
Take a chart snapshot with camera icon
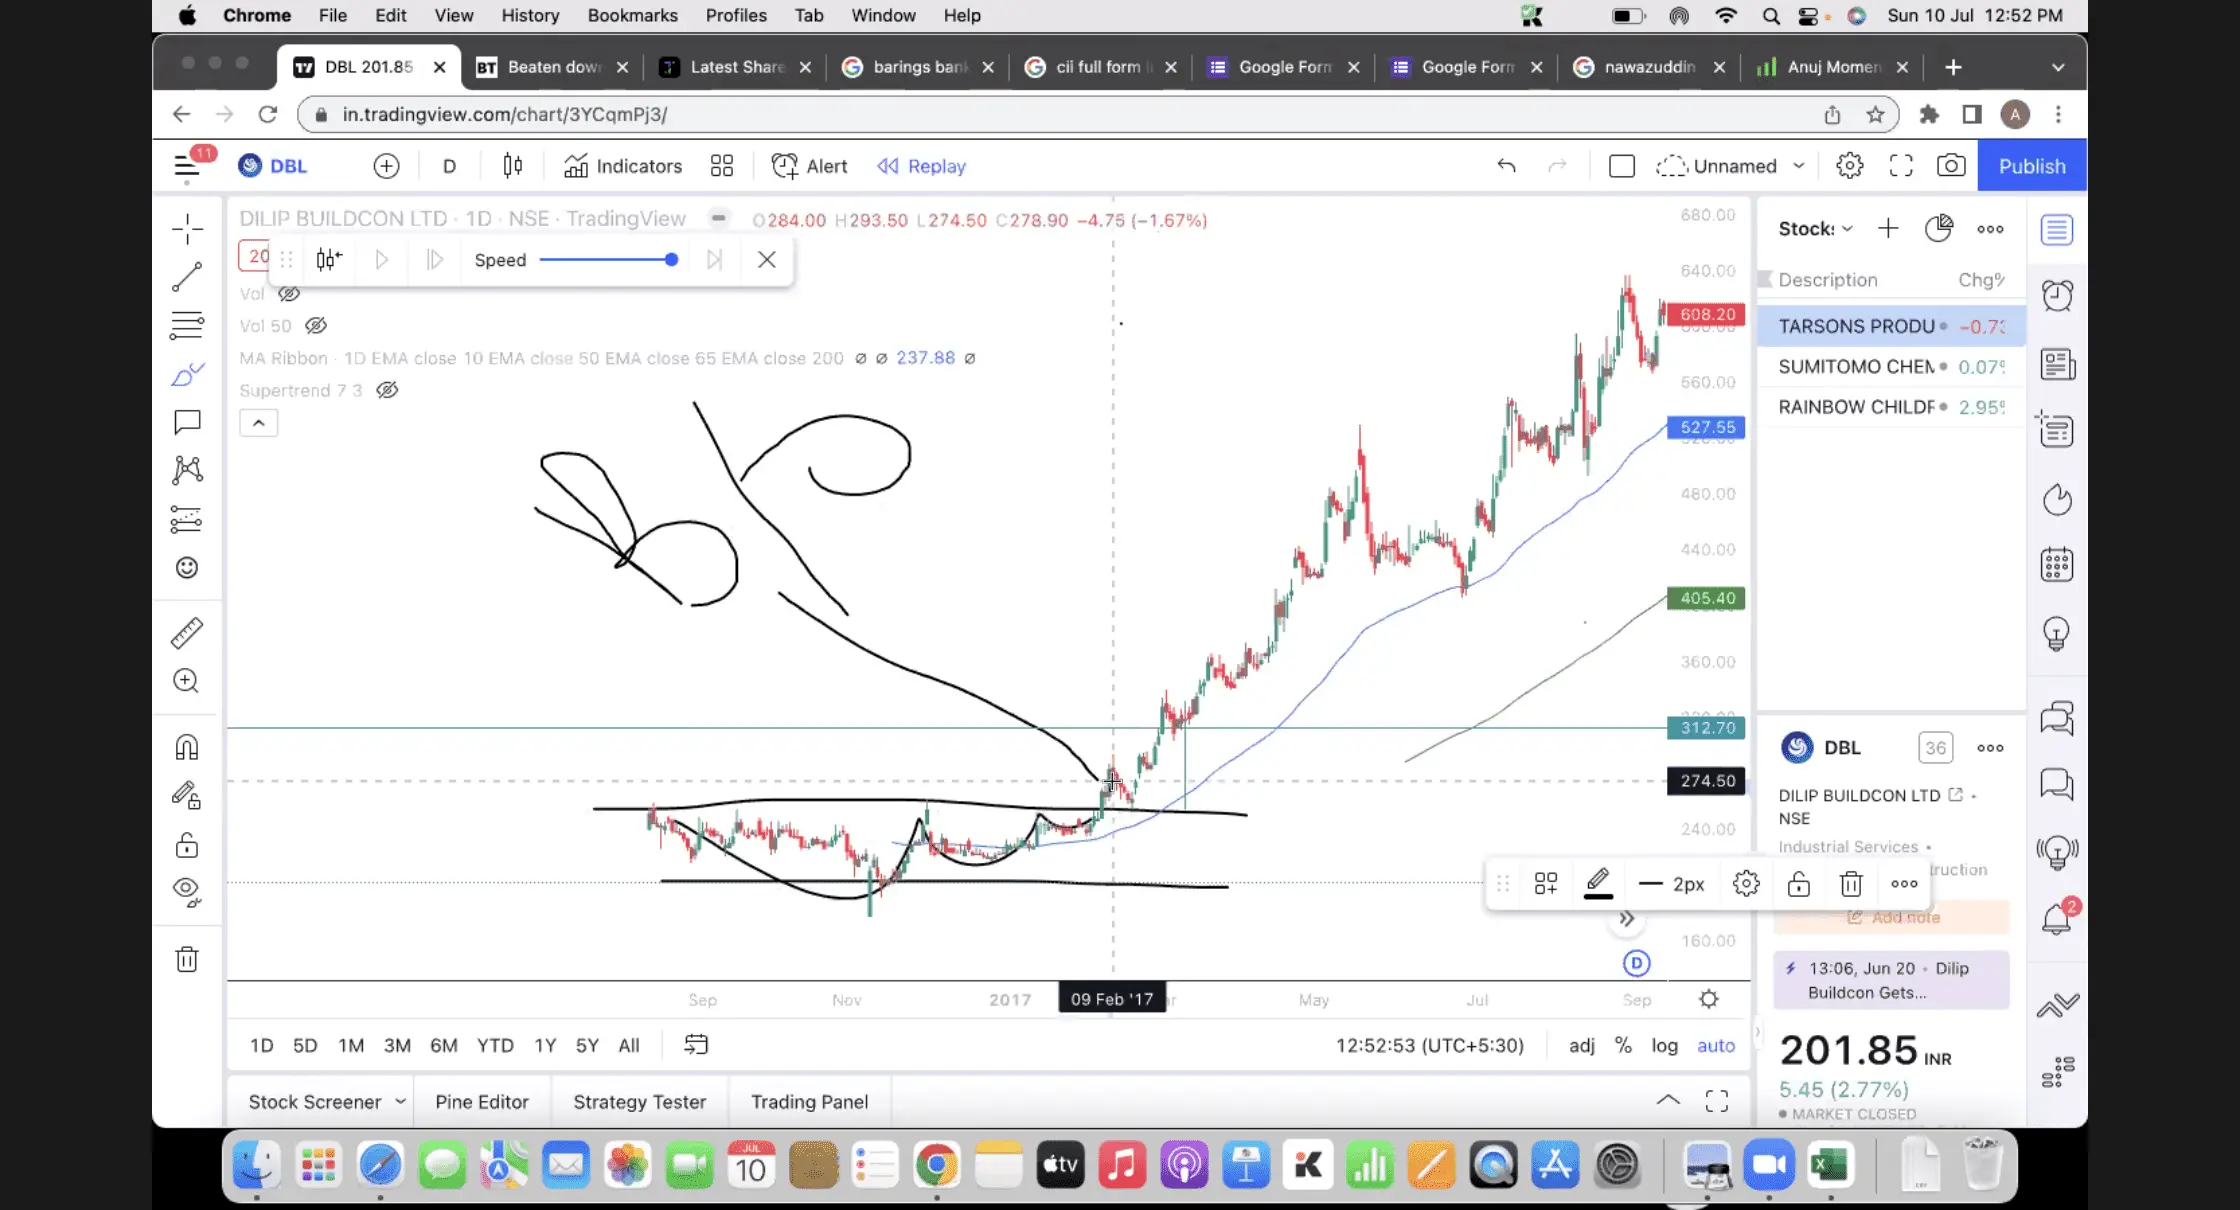click(x=1950, y=166)
